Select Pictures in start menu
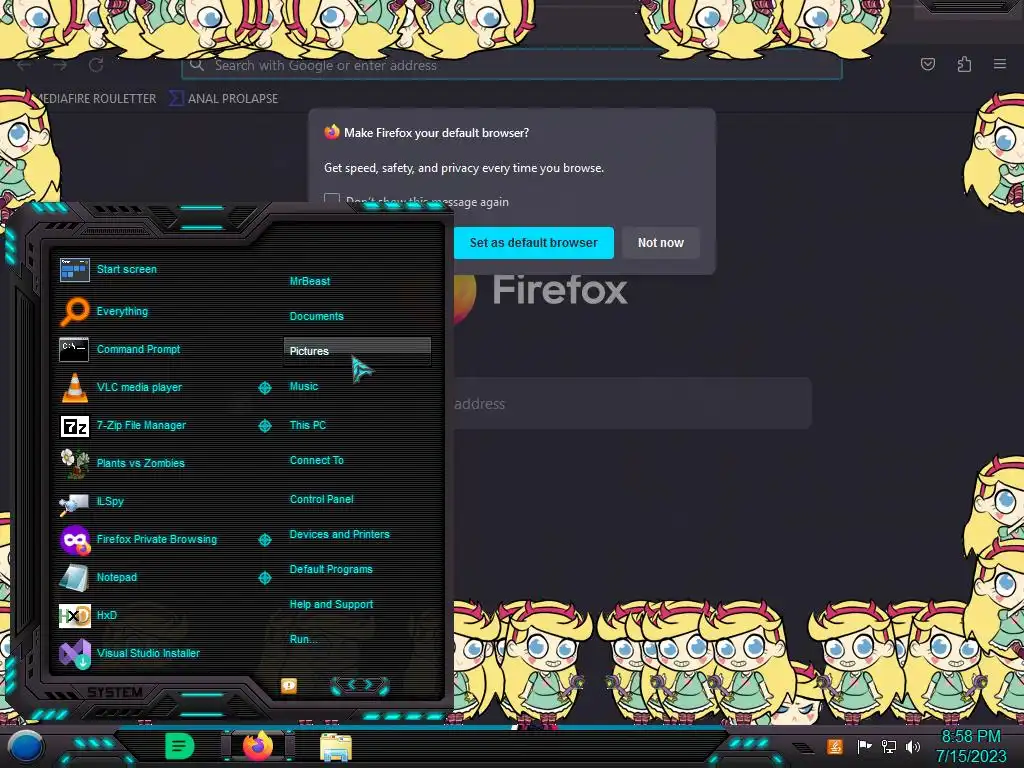 tap(357, 351)
